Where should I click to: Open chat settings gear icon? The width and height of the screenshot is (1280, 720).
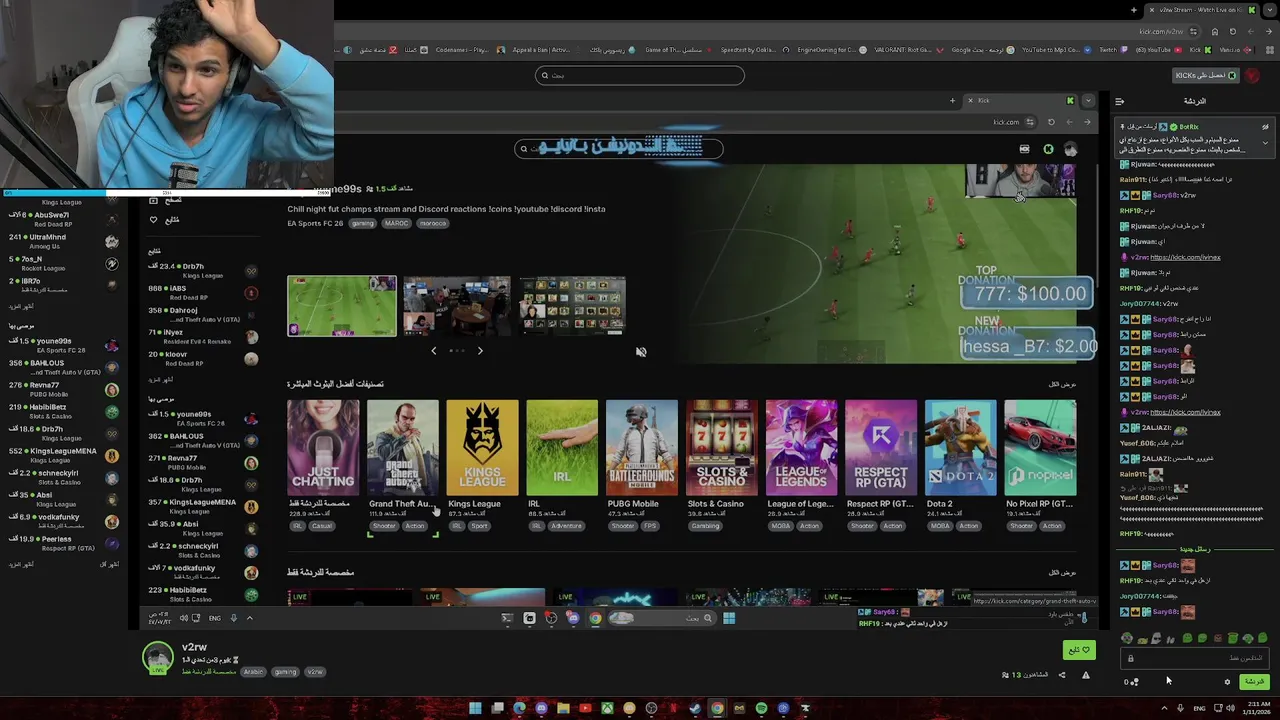(x=1228, y=682)
